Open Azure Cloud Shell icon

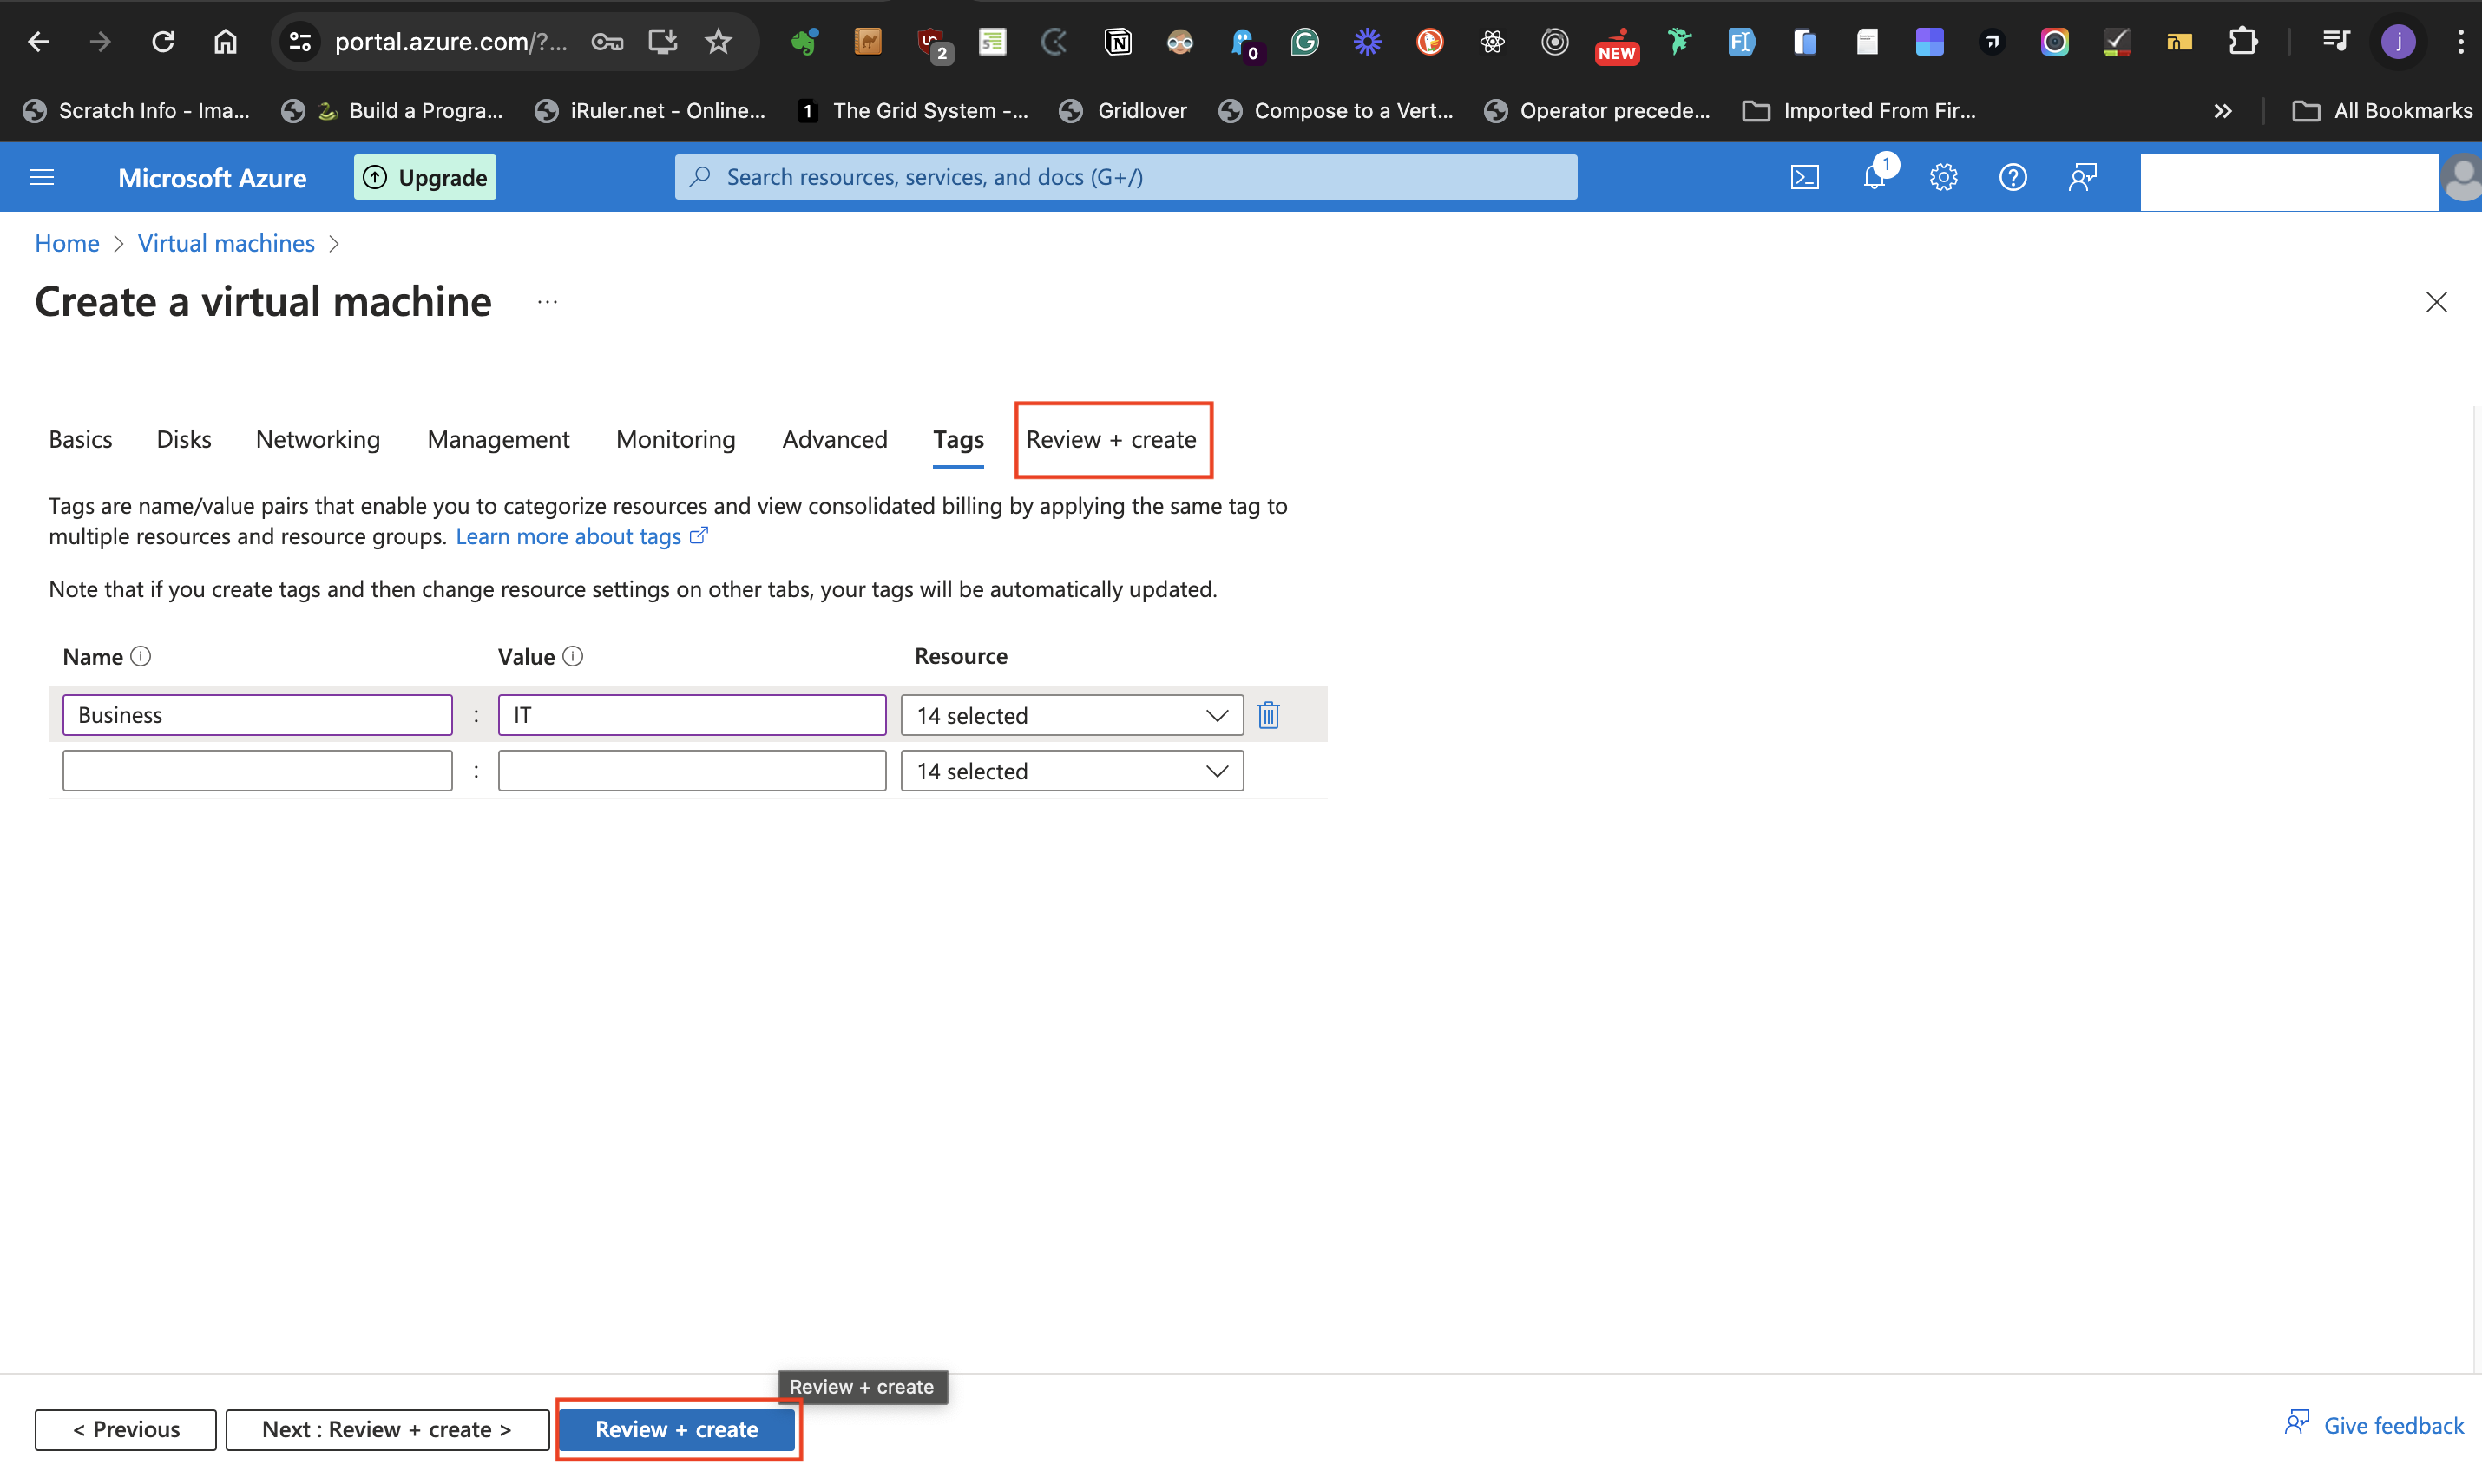tap(1804, 177)
